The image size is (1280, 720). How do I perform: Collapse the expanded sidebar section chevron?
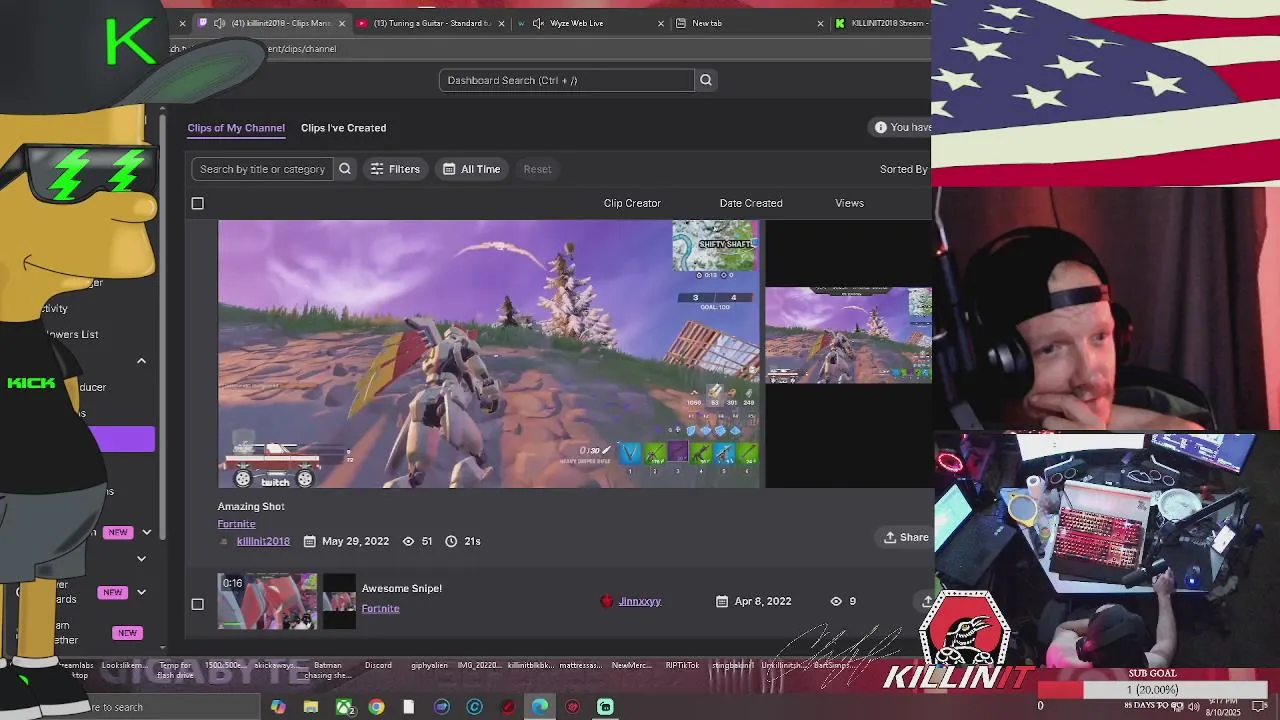tap(141, 361)
